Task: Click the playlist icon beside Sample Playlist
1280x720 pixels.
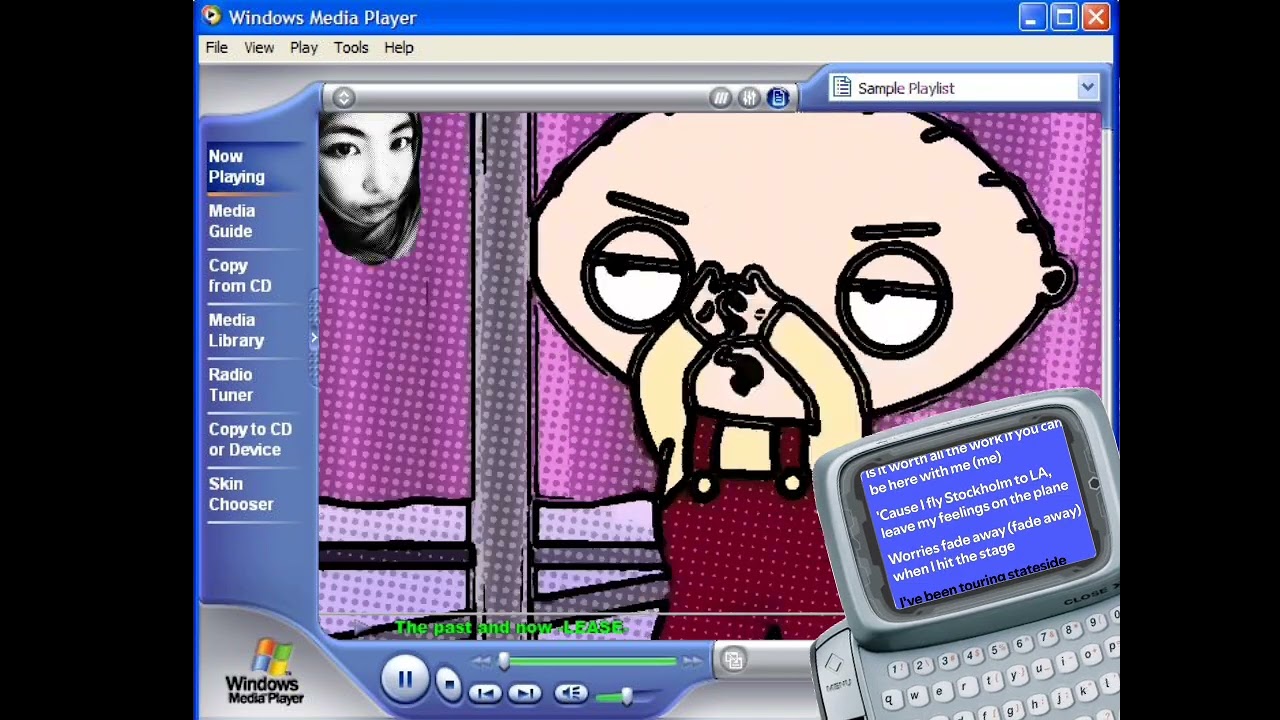Action: (x=842, y=88)
